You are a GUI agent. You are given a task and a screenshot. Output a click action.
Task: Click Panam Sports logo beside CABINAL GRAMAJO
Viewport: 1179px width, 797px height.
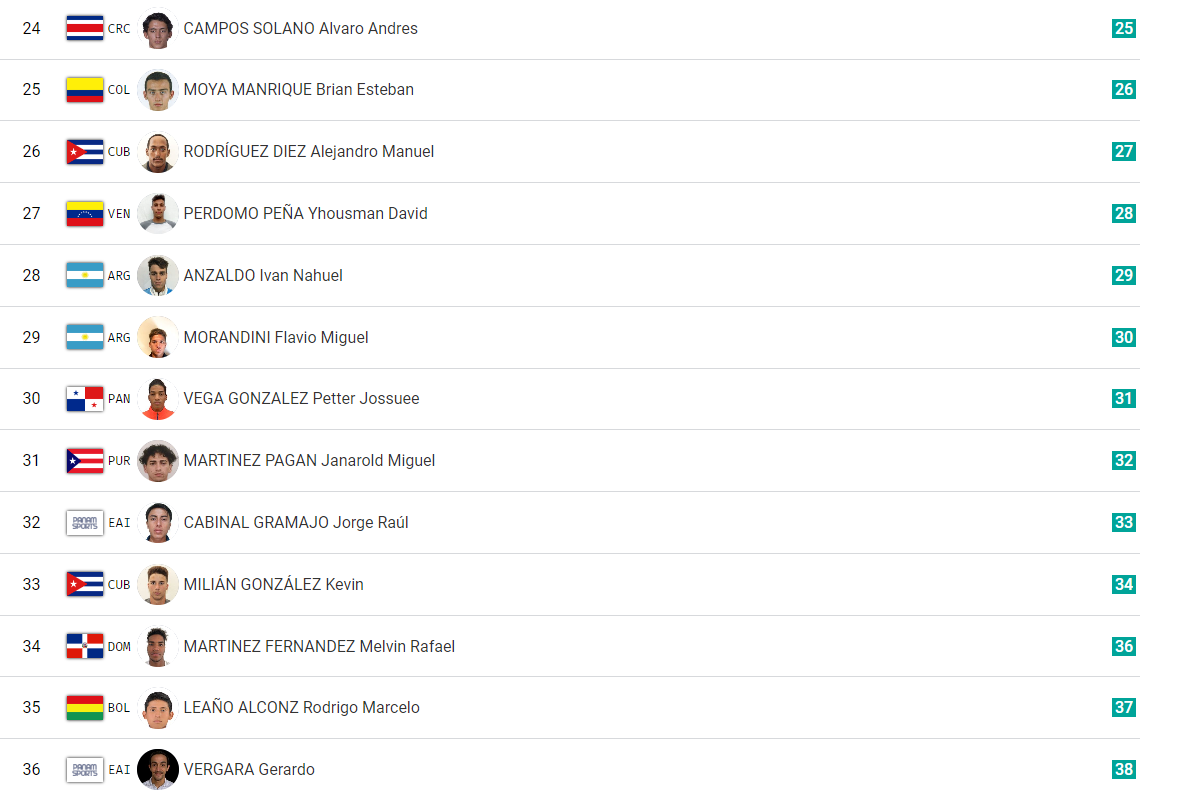[84, 523]
